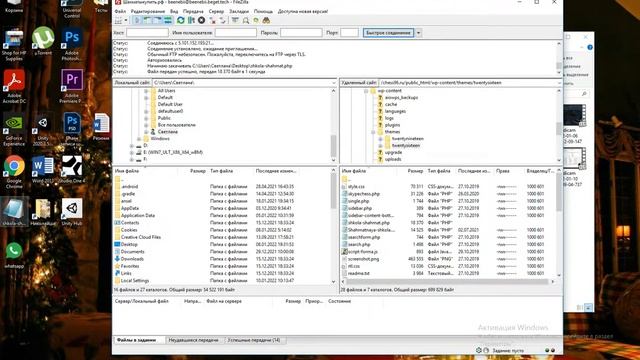Select screenshot.png in remote list

coord(363,259)
